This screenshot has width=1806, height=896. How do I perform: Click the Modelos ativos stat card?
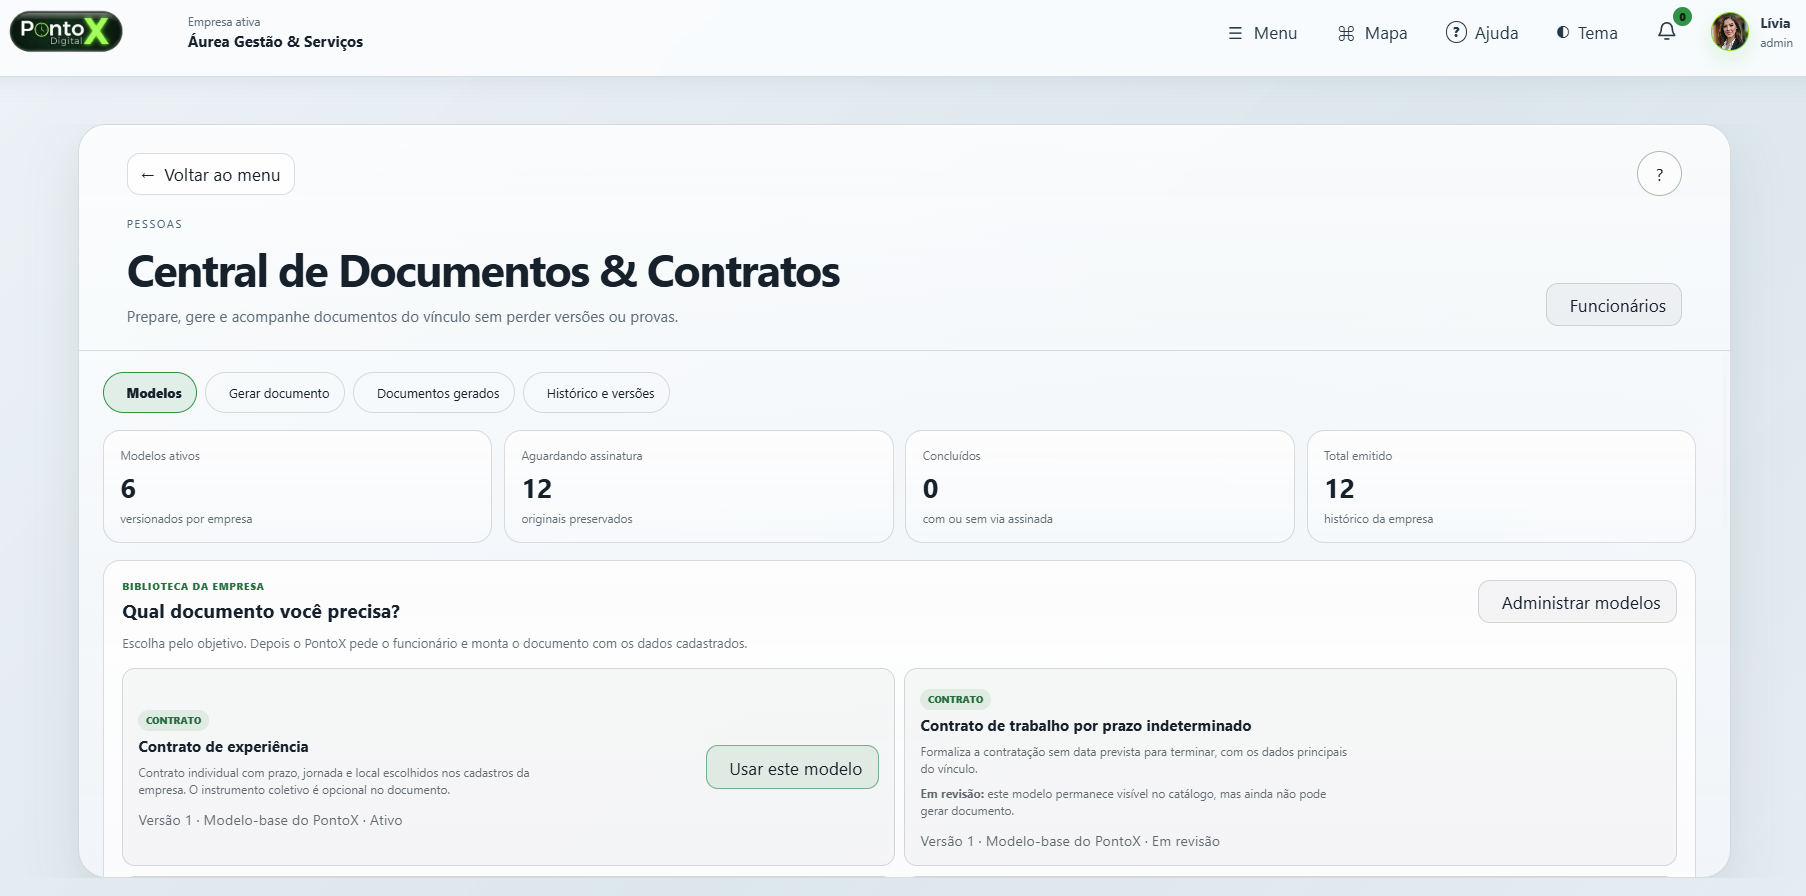tap(297, 486)
